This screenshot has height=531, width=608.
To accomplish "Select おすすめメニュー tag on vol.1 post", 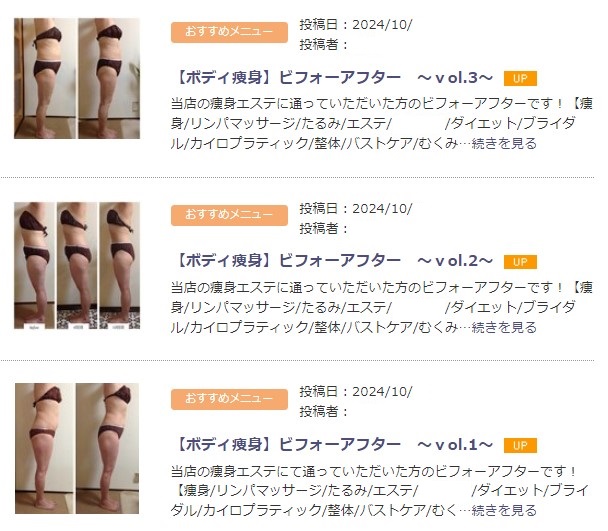I will point(229,399).
